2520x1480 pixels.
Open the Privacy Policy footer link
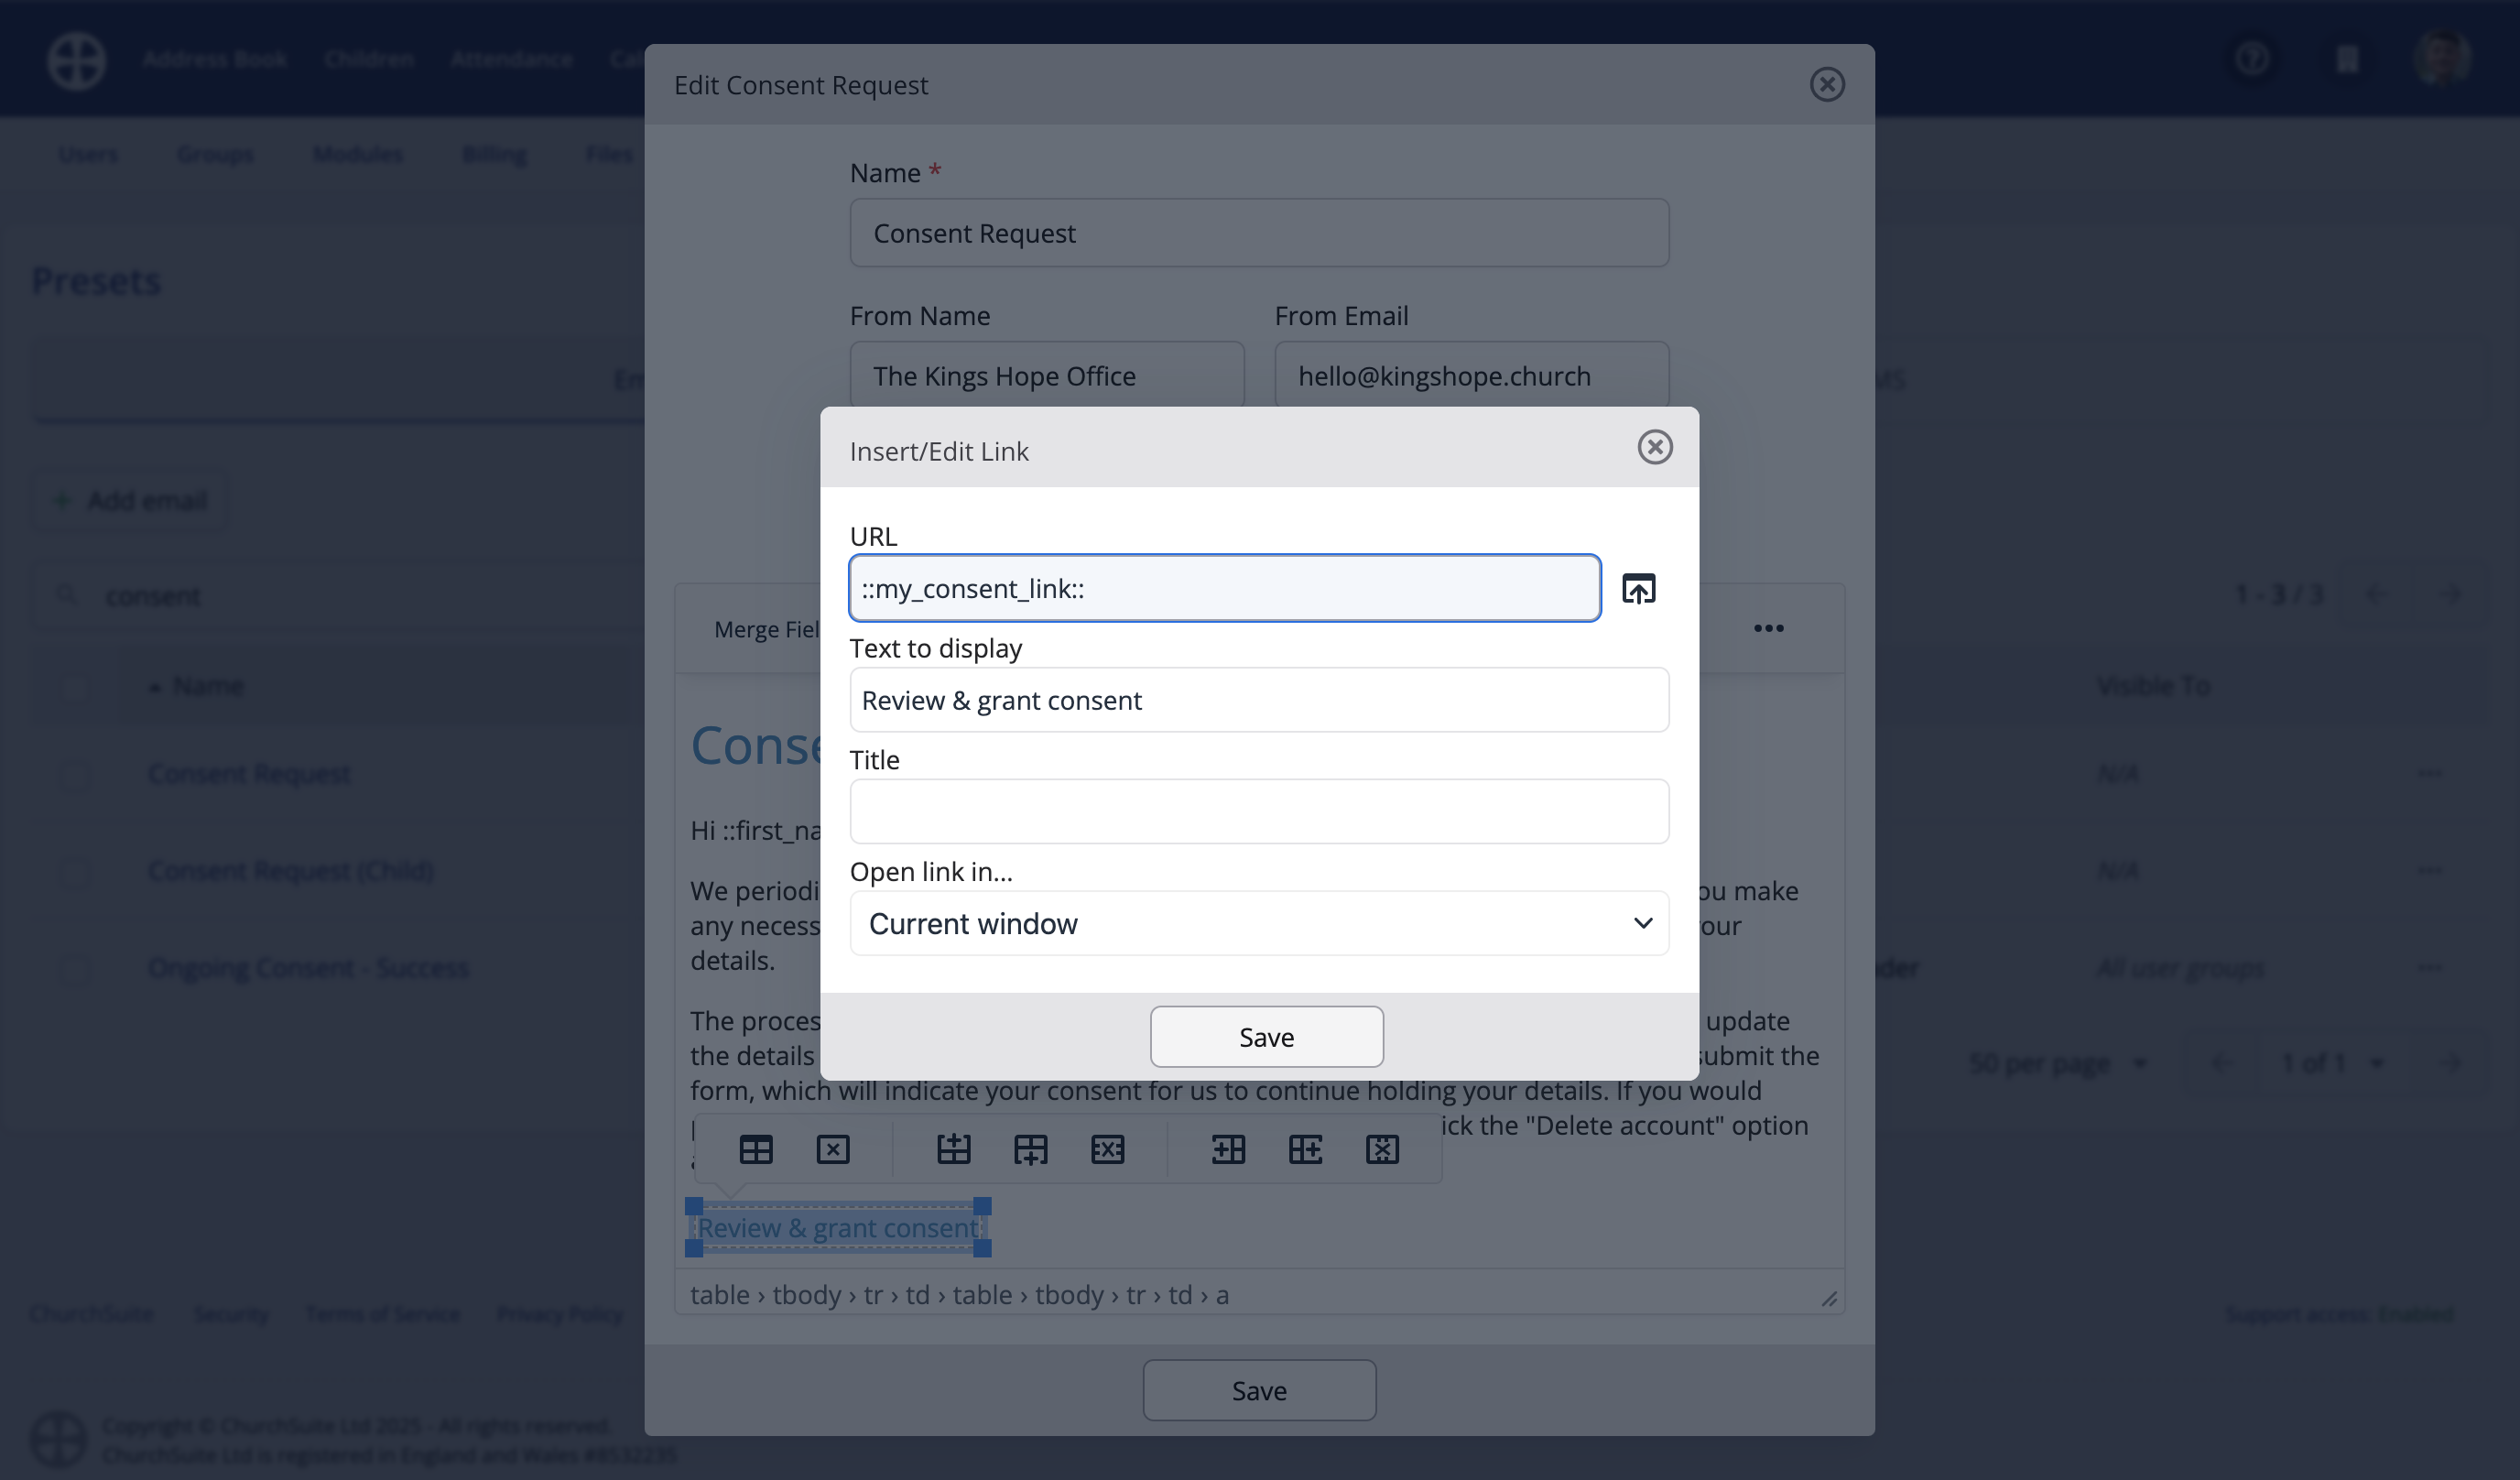point(560,1313)
